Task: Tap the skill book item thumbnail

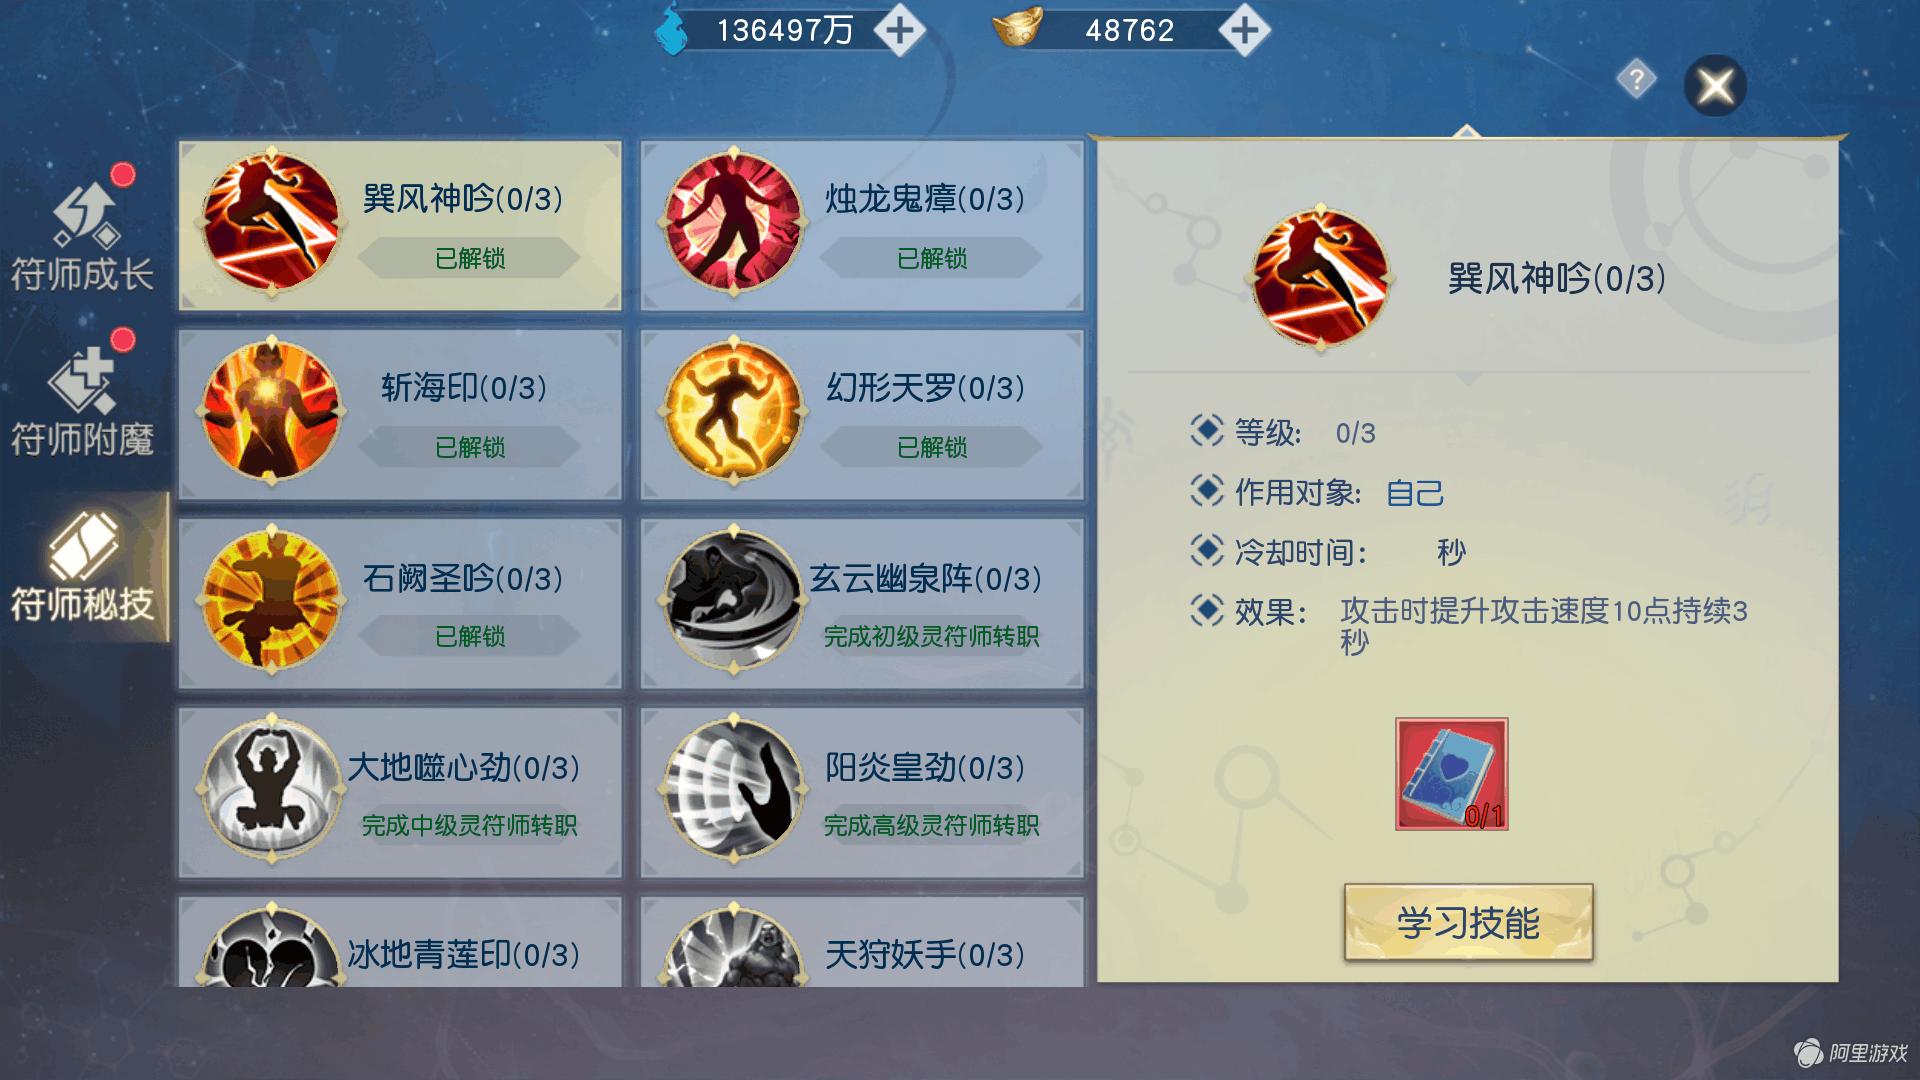Action: point(1451,774)
